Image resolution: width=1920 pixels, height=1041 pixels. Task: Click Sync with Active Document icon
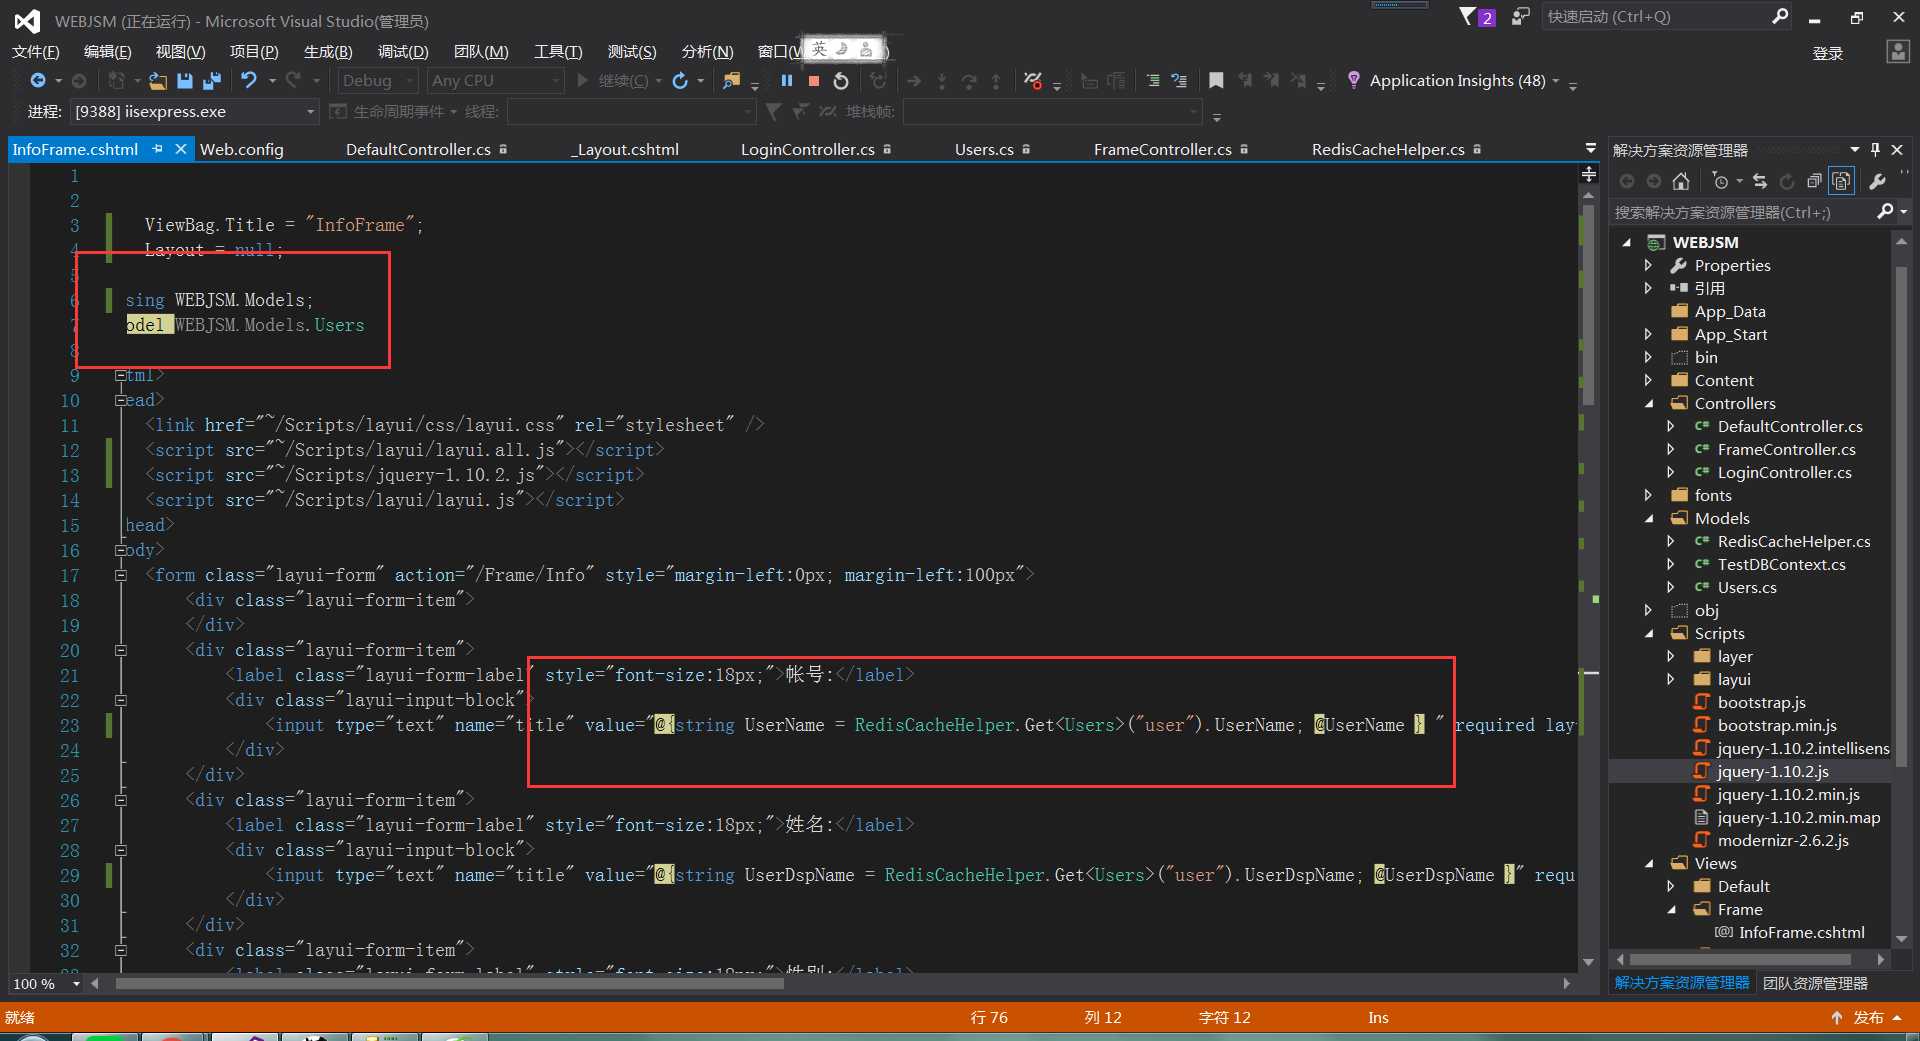pos(1760,181)
